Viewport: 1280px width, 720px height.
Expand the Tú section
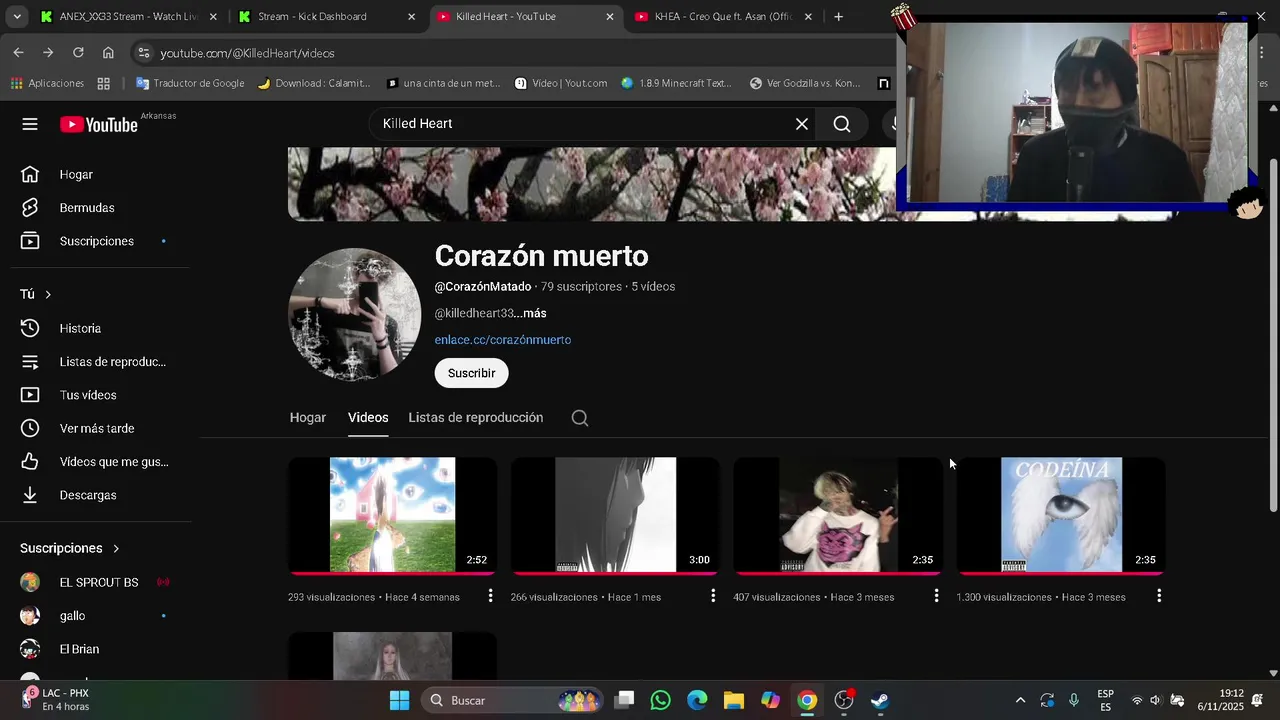coord(36,294)
